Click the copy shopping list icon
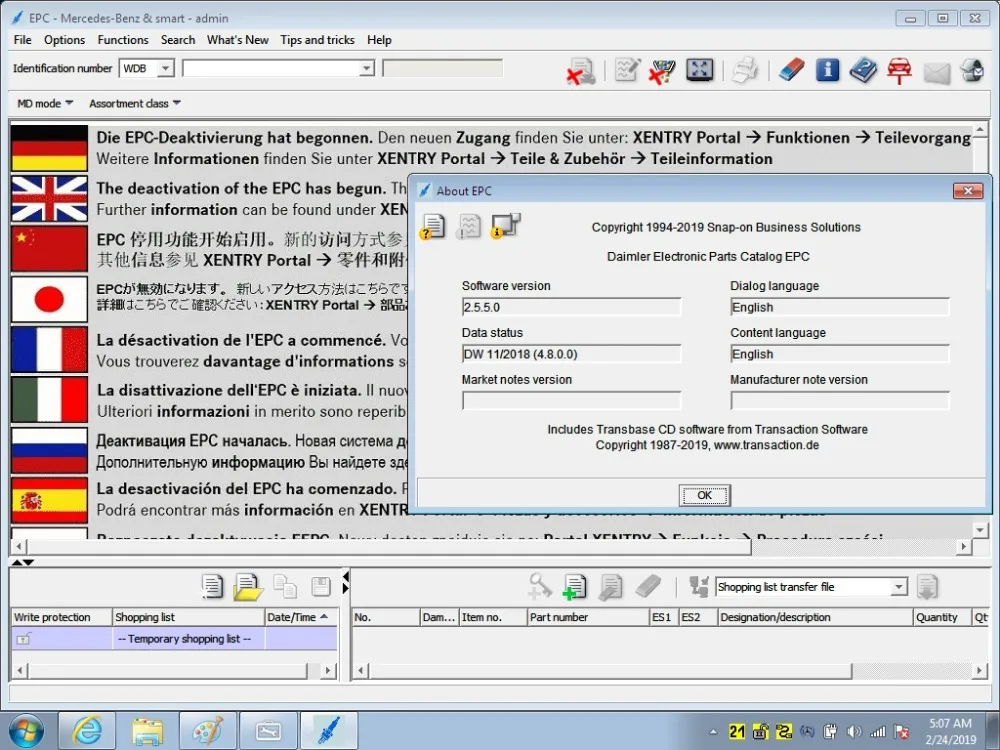The width and height of the screenshot is (1000, 750). [285, 586]
